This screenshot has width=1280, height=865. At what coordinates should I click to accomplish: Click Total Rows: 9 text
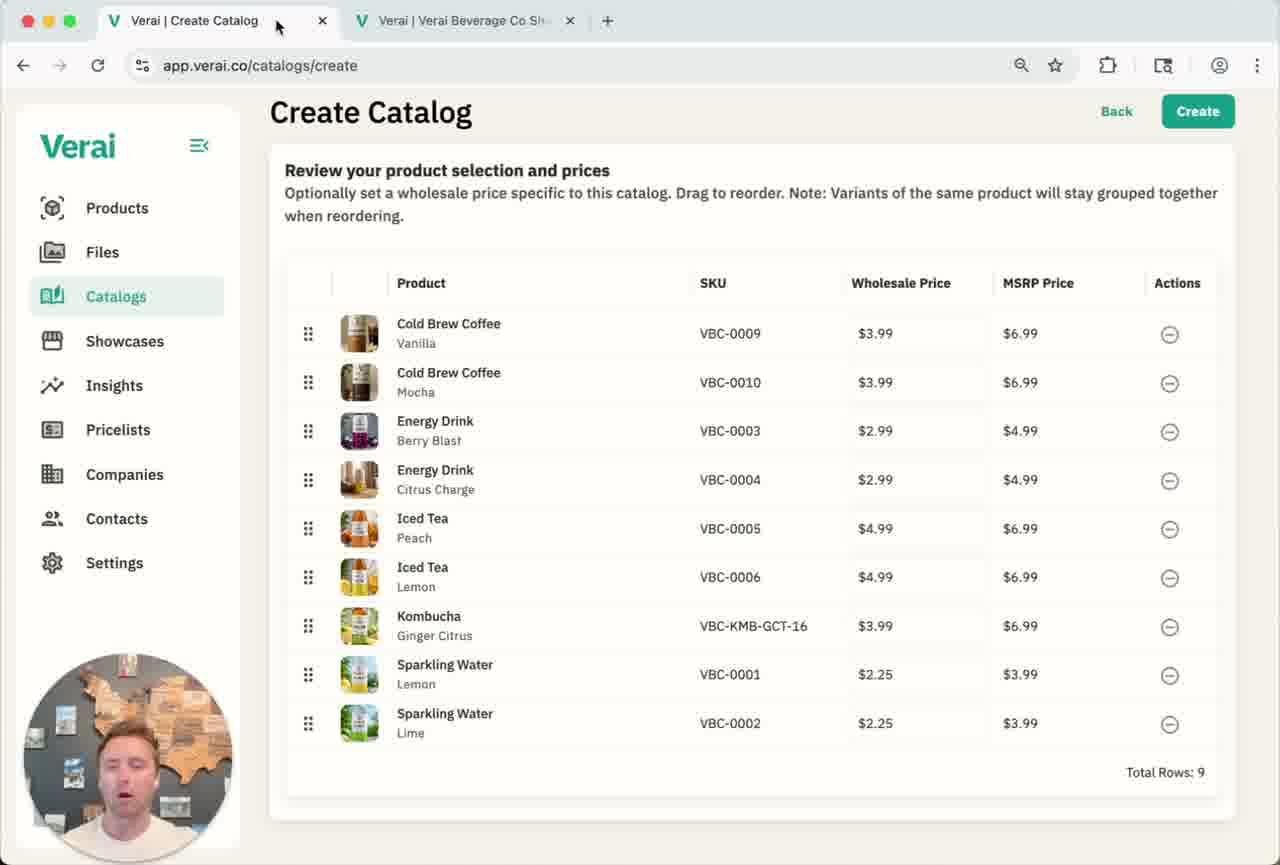1165,772
